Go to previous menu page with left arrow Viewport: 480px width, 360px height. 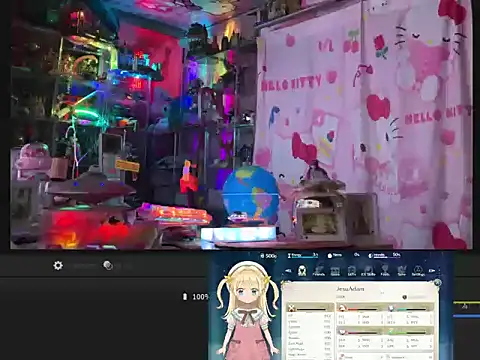tap(289, 271)
